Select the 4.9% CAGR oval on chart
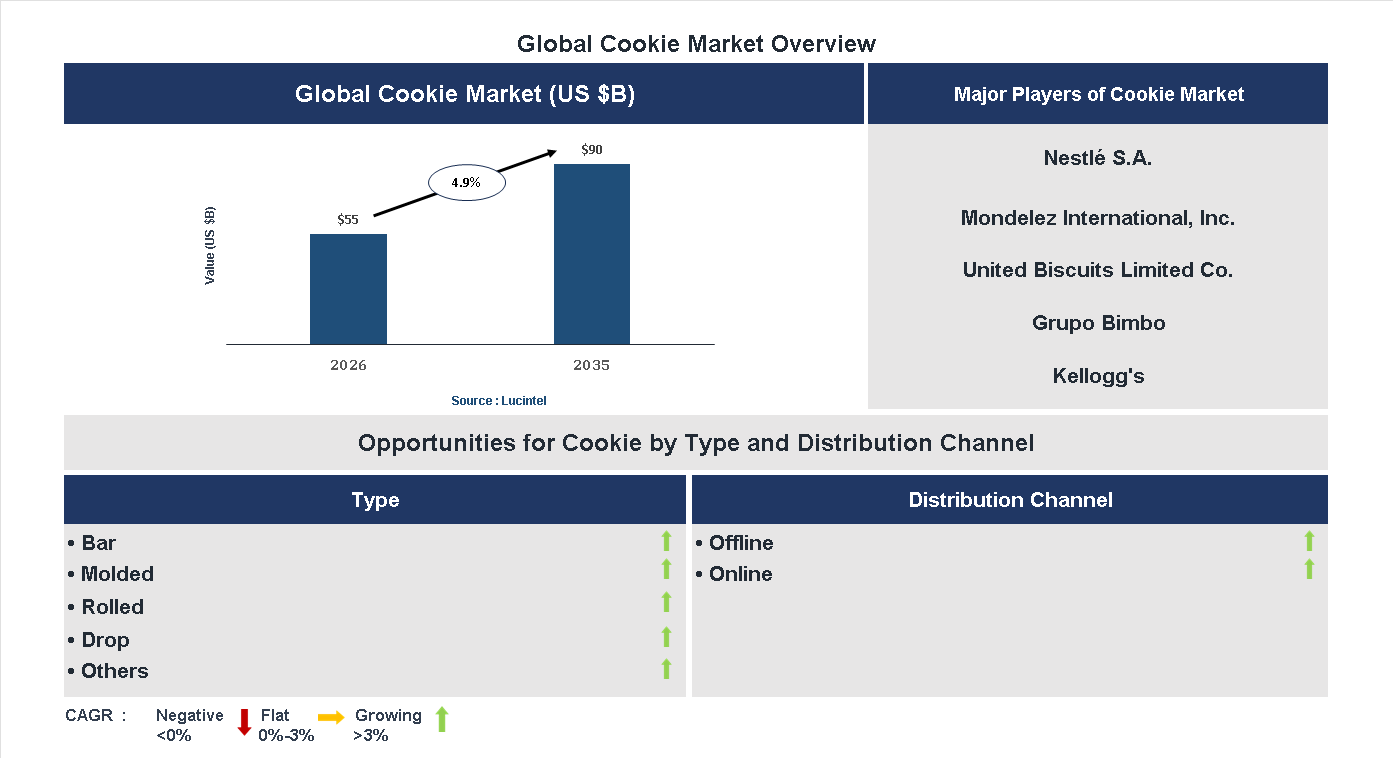This screenshot has height=758, width=1393. 467,182
